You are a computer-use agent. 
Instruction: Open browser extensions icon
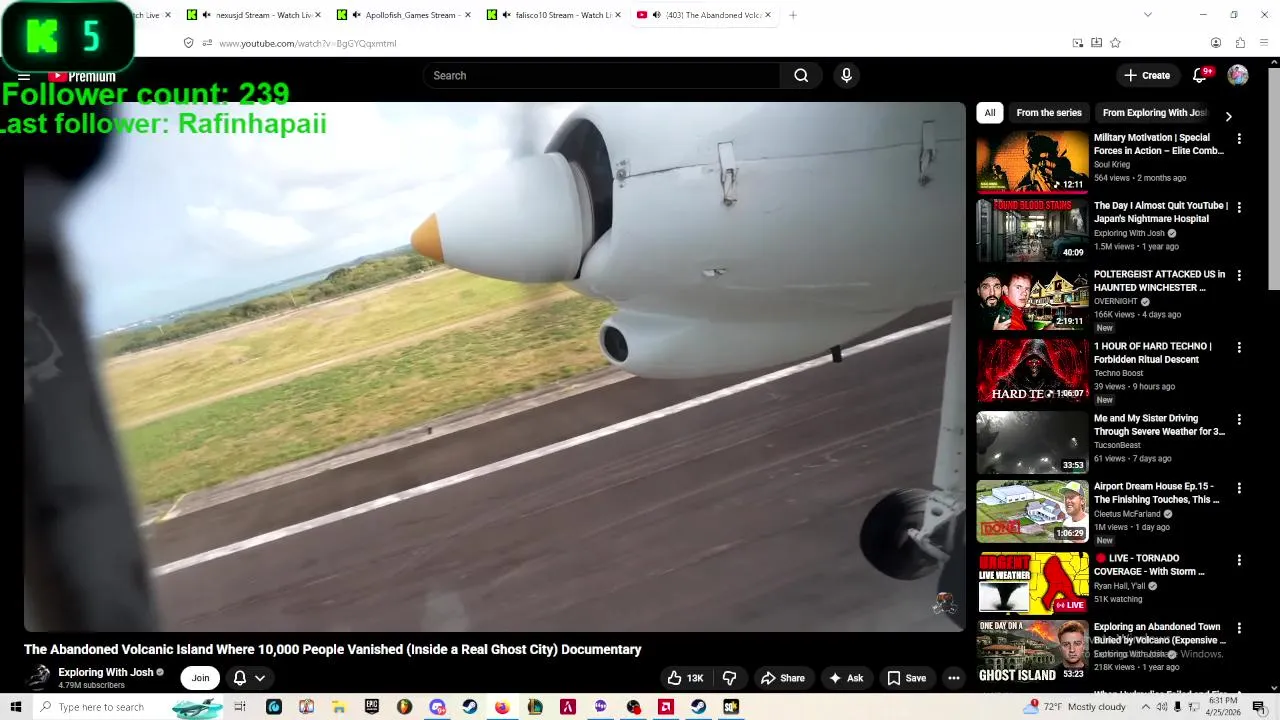click(x=1240, y=43)
